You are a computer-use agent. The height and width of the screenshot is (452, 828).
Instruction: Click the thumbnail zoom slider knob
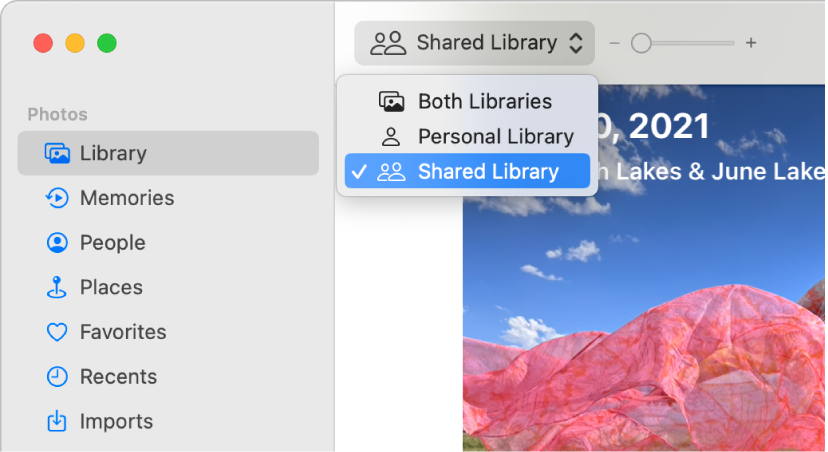[x=642, y=43]
